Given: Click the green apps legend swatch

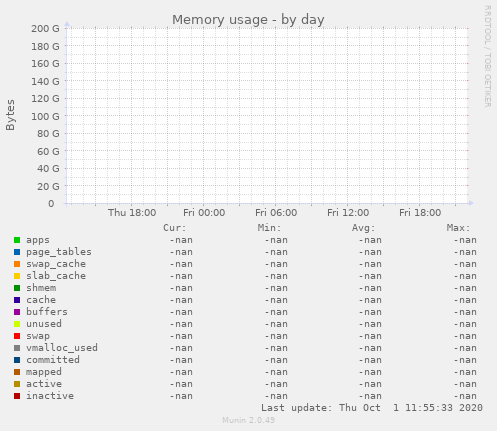Looking at the screenshot, I should (17, 240).
